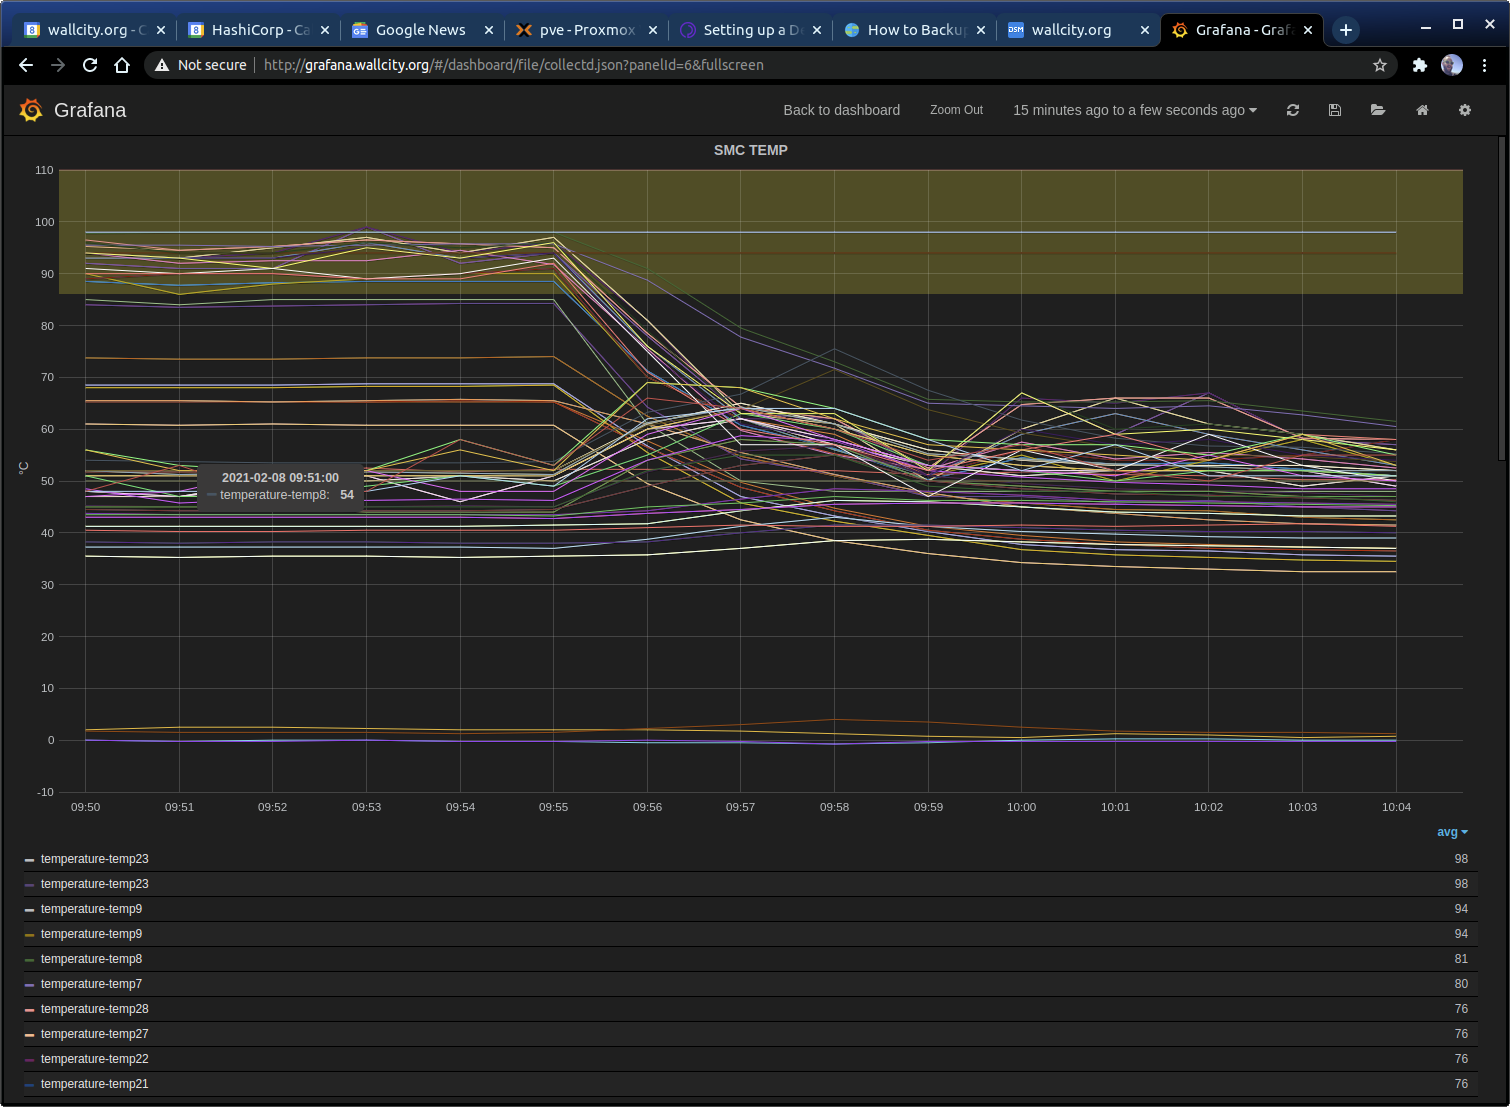Click the Not secure warning icon
Image resolution: width=1510 pixels, height=1107 pixels.
coord(162,65)
